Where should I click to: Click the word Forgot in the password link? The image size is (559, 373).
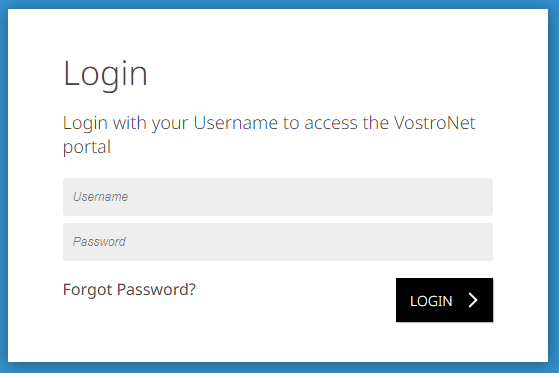(88, 290)
